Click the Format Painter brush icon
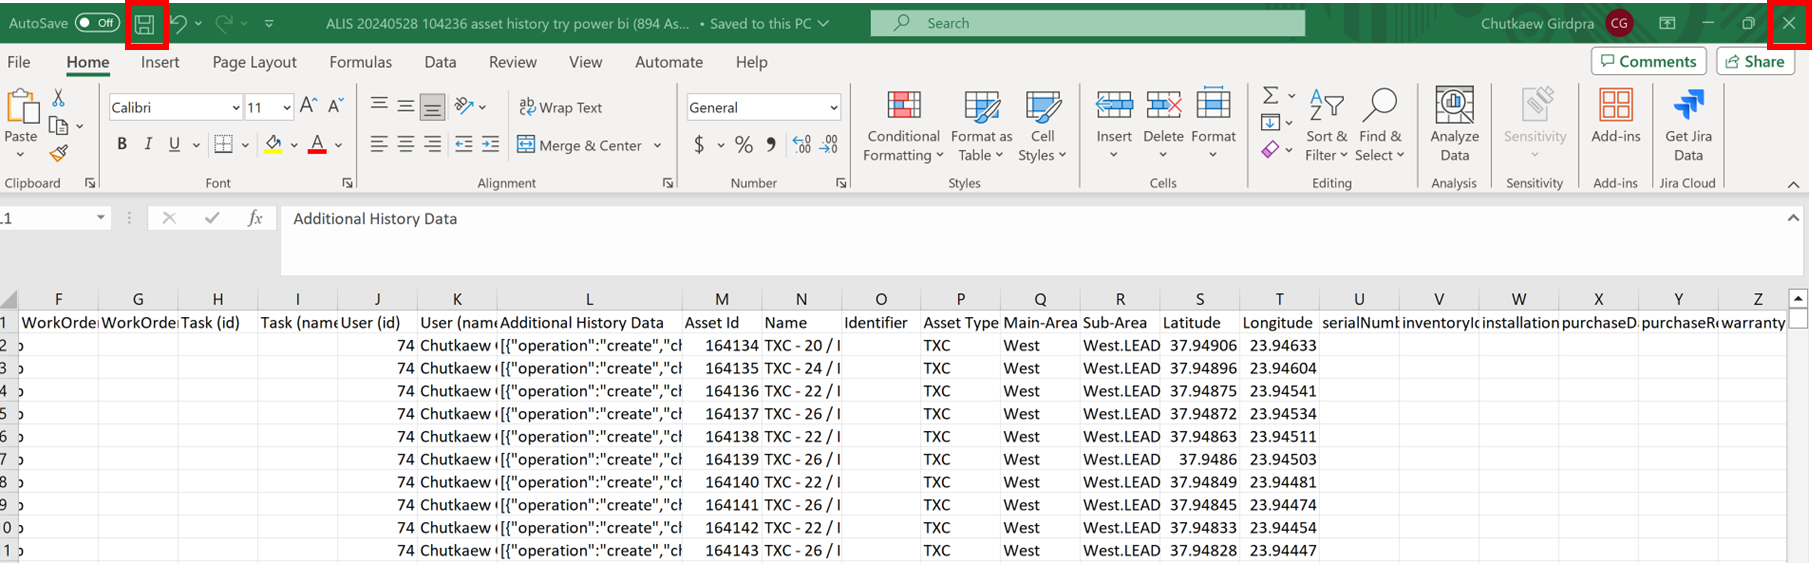Viewport: 1812px width, 563px height. [x=59, y=153]
